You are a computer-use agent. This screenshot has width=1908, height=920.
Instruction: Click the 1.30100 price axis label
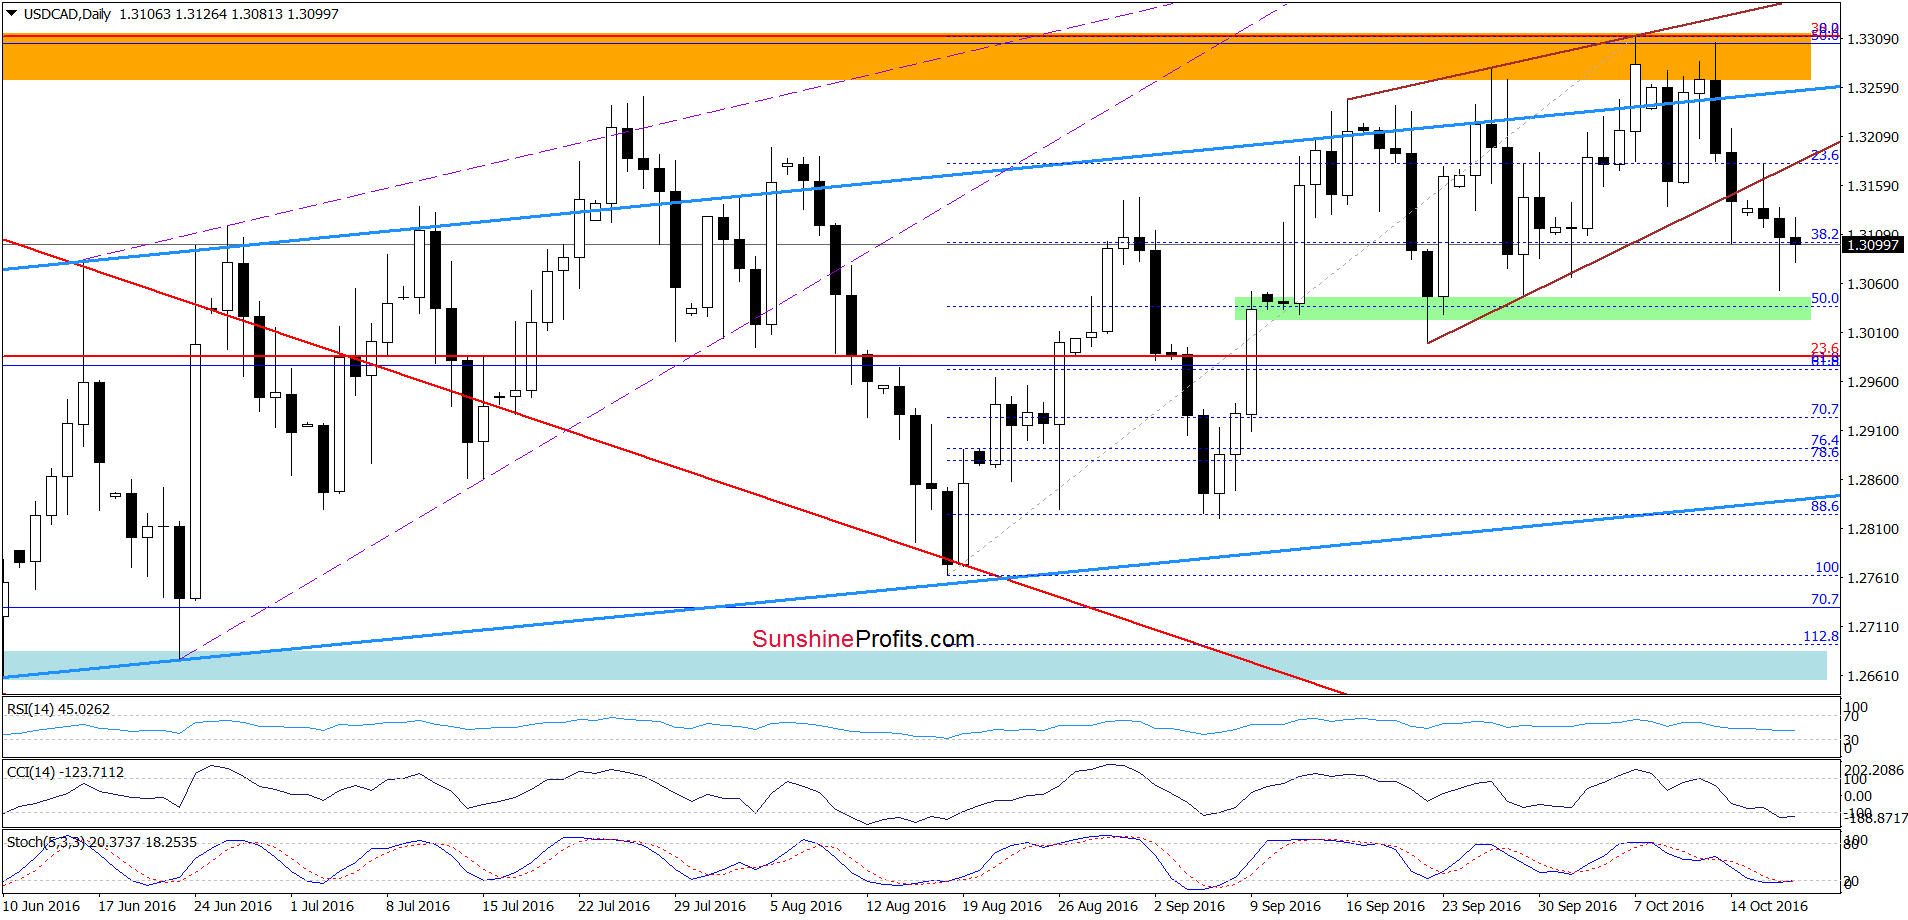(x=1872, y=333)
